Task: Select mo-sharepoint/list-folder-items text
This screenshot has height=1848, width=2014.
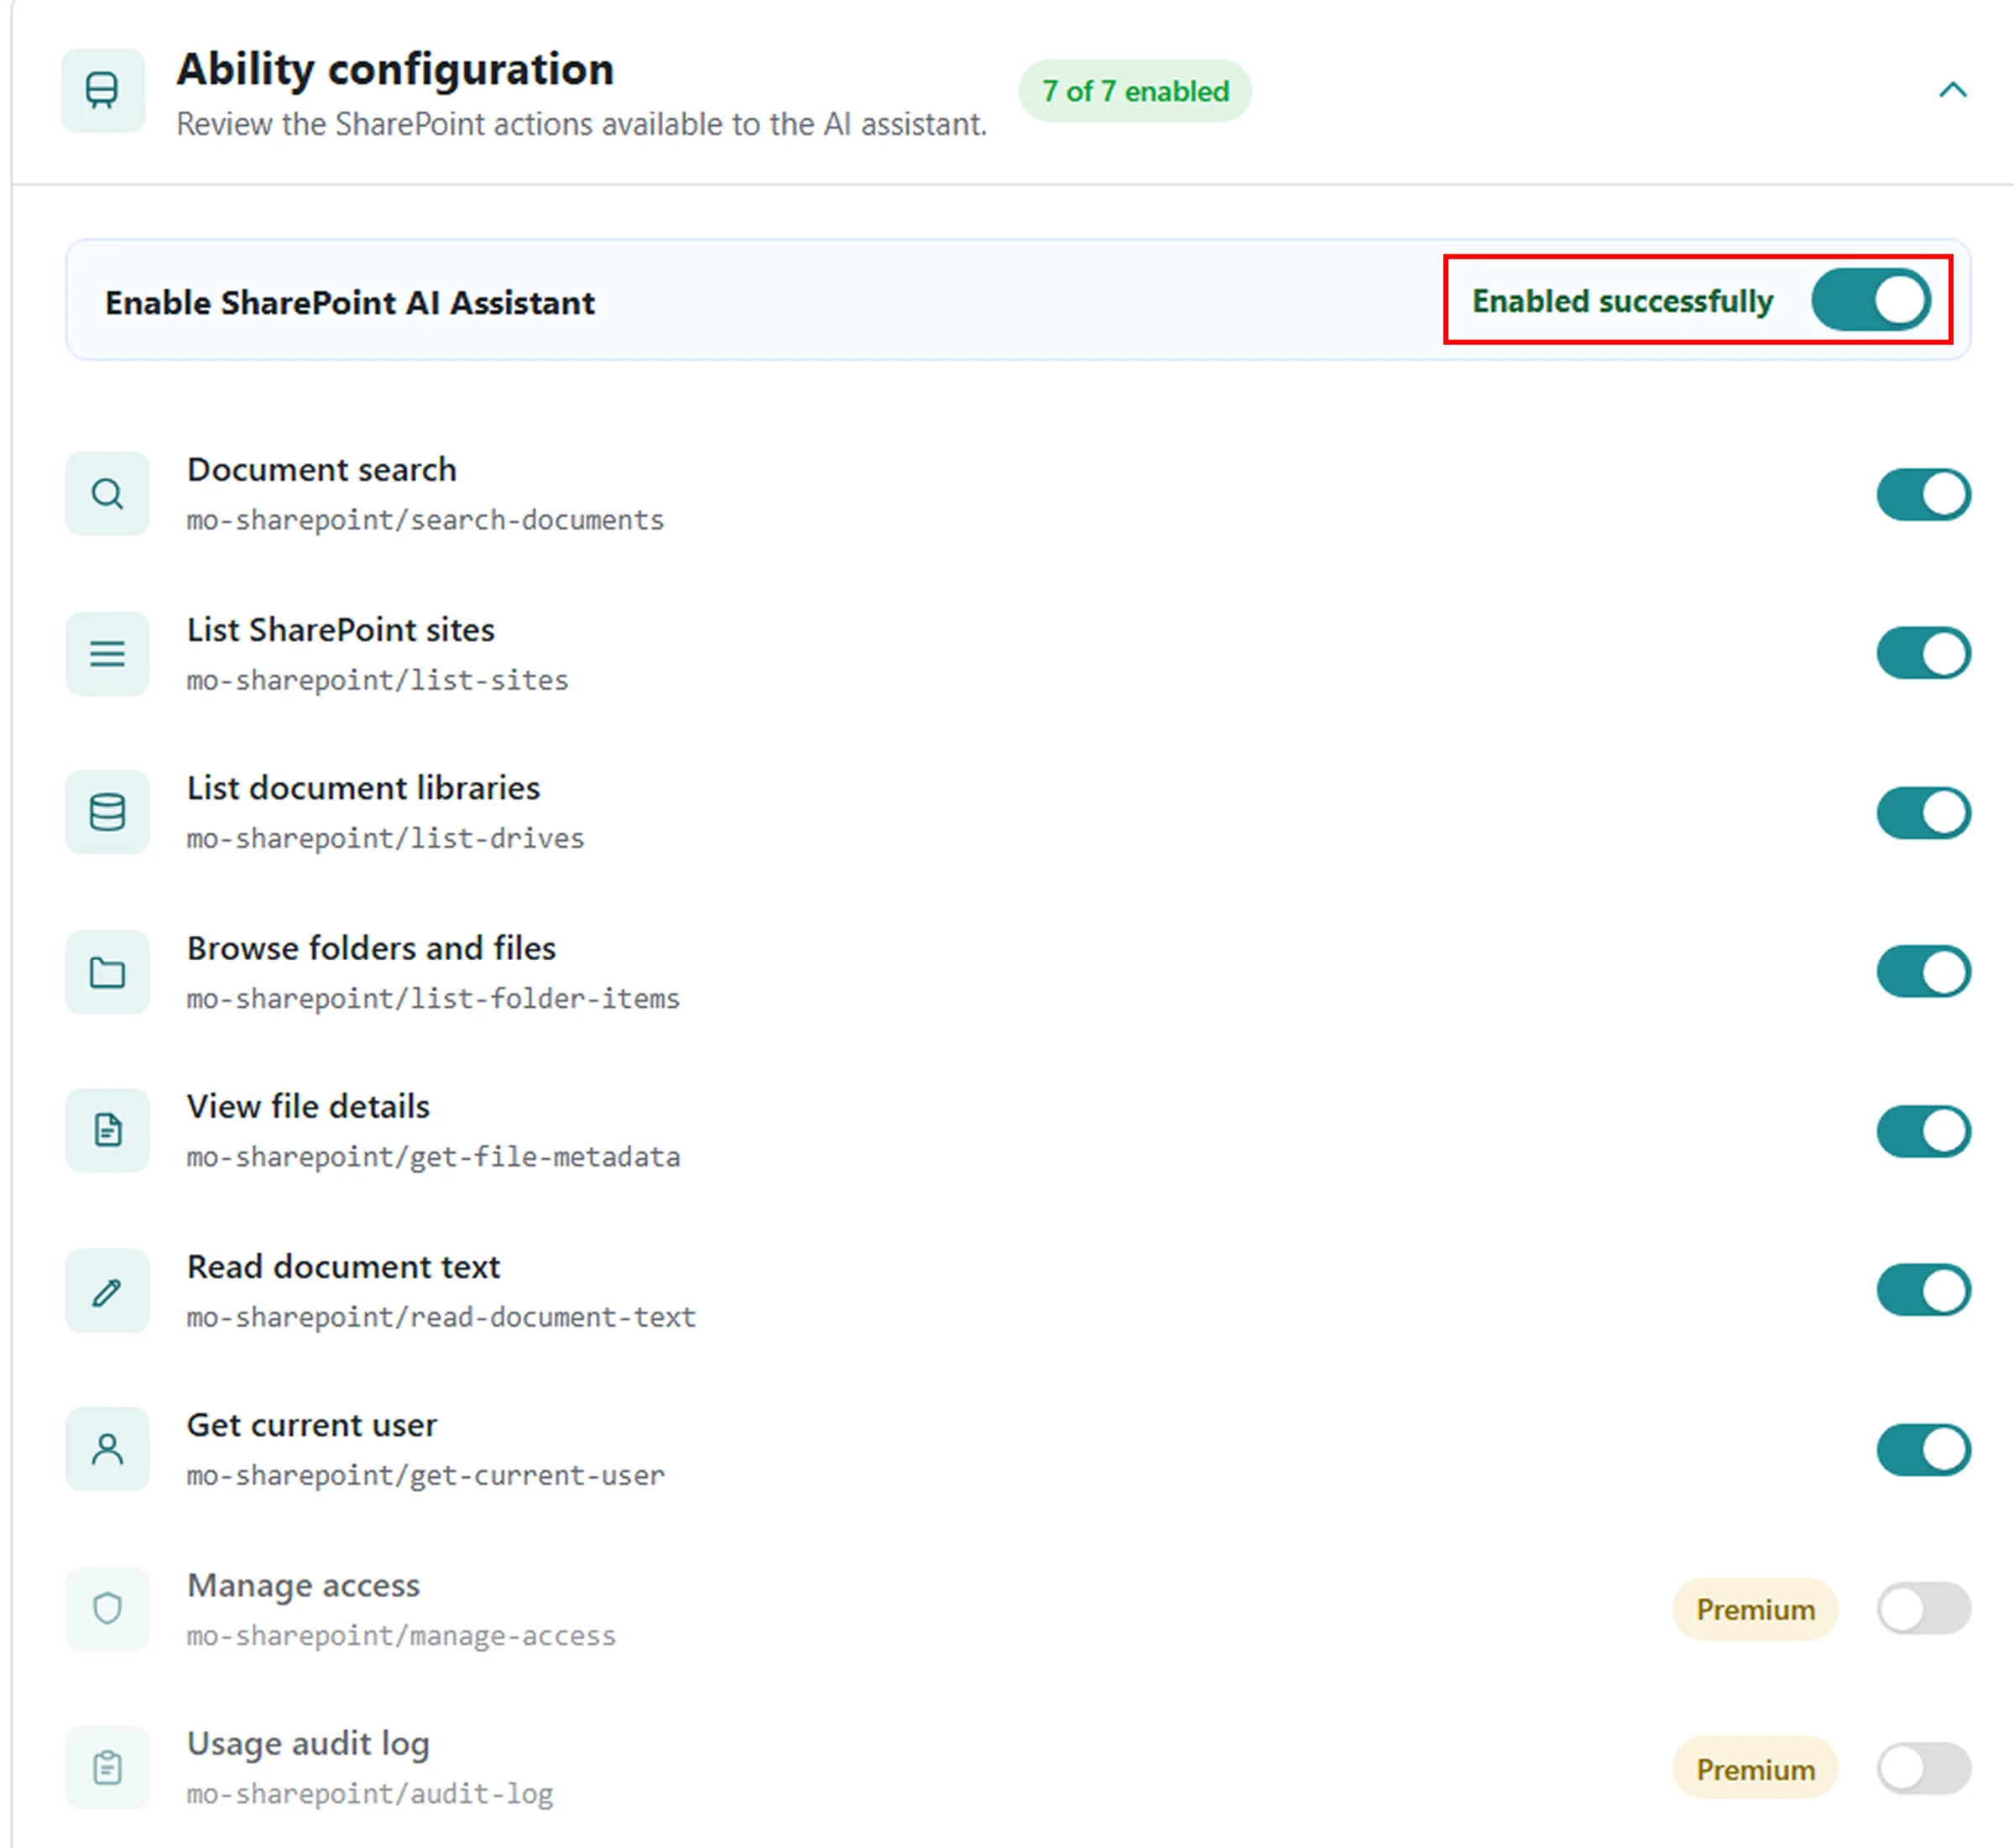Action: (x=433, y=998)
